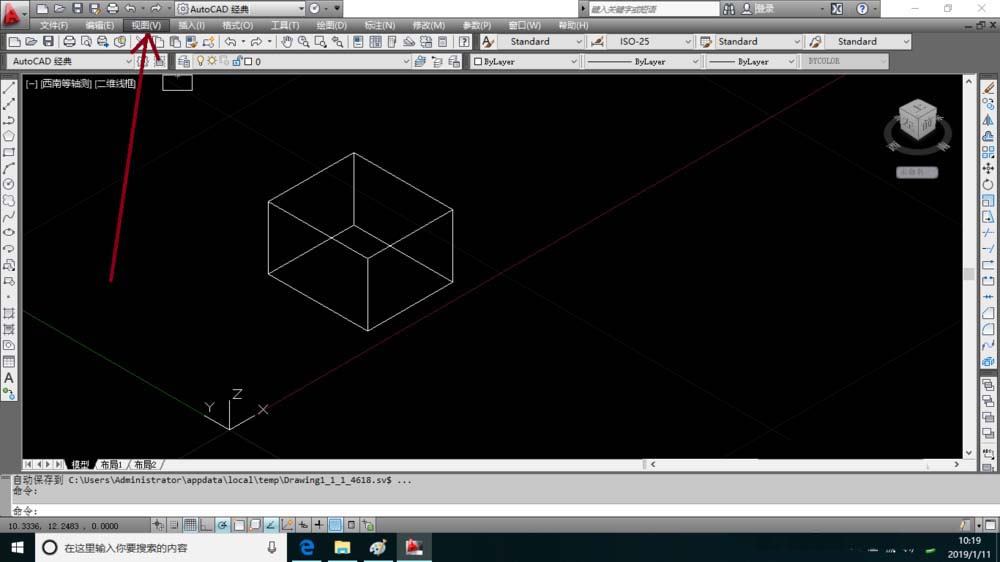Open the ISO-25 dimension style dropdown
The width and height of the screenshot is (1000, 562).
tap(651, 41)
